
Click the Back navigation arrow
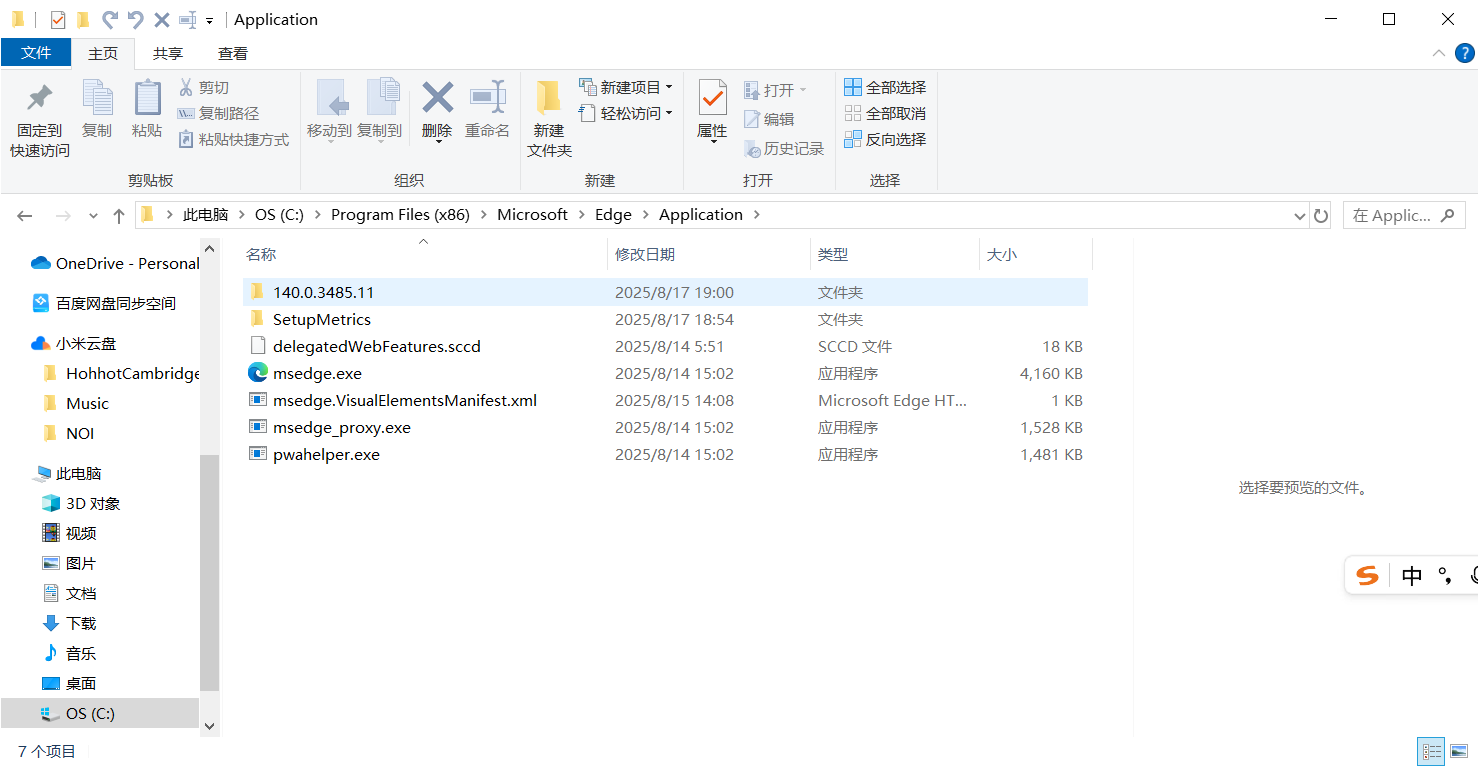click(25, 215)
